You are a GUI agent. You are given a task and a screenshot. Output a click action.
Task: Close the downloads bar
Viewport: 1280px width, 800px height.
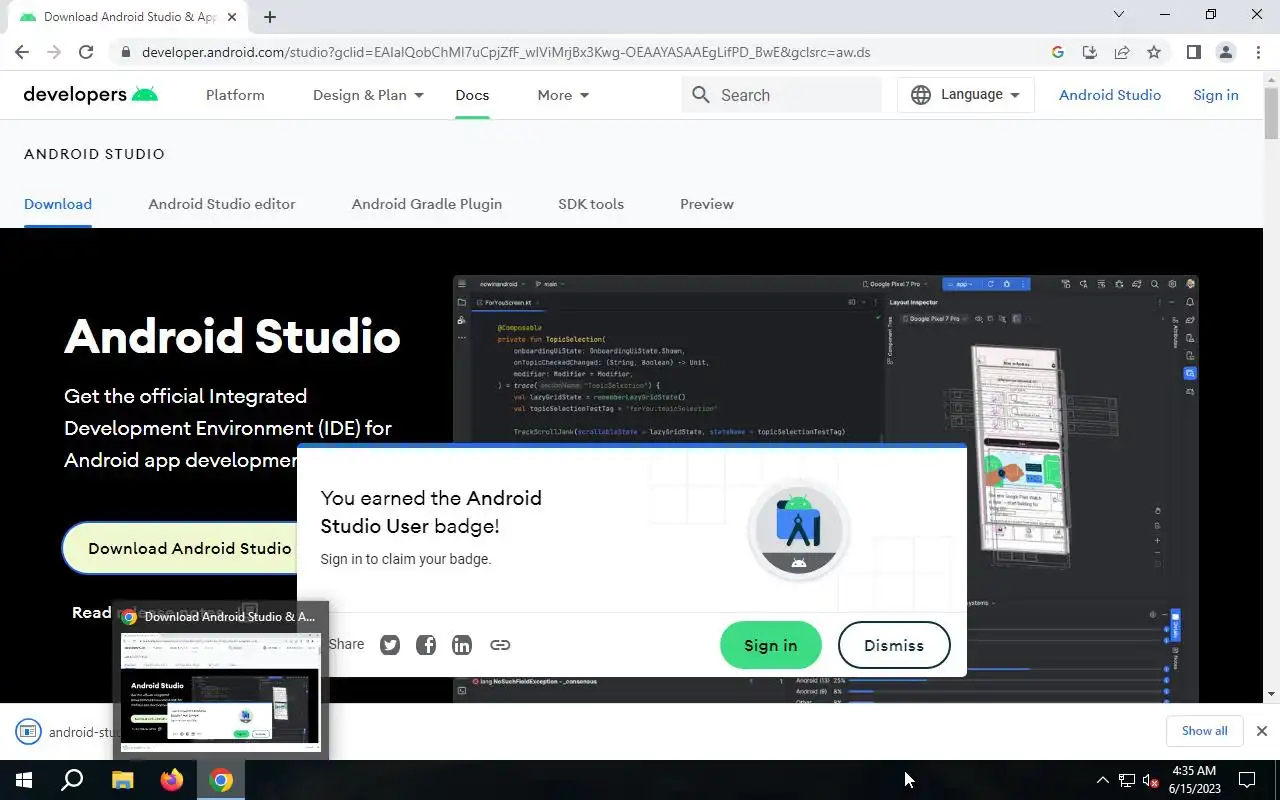(1261, 731)
